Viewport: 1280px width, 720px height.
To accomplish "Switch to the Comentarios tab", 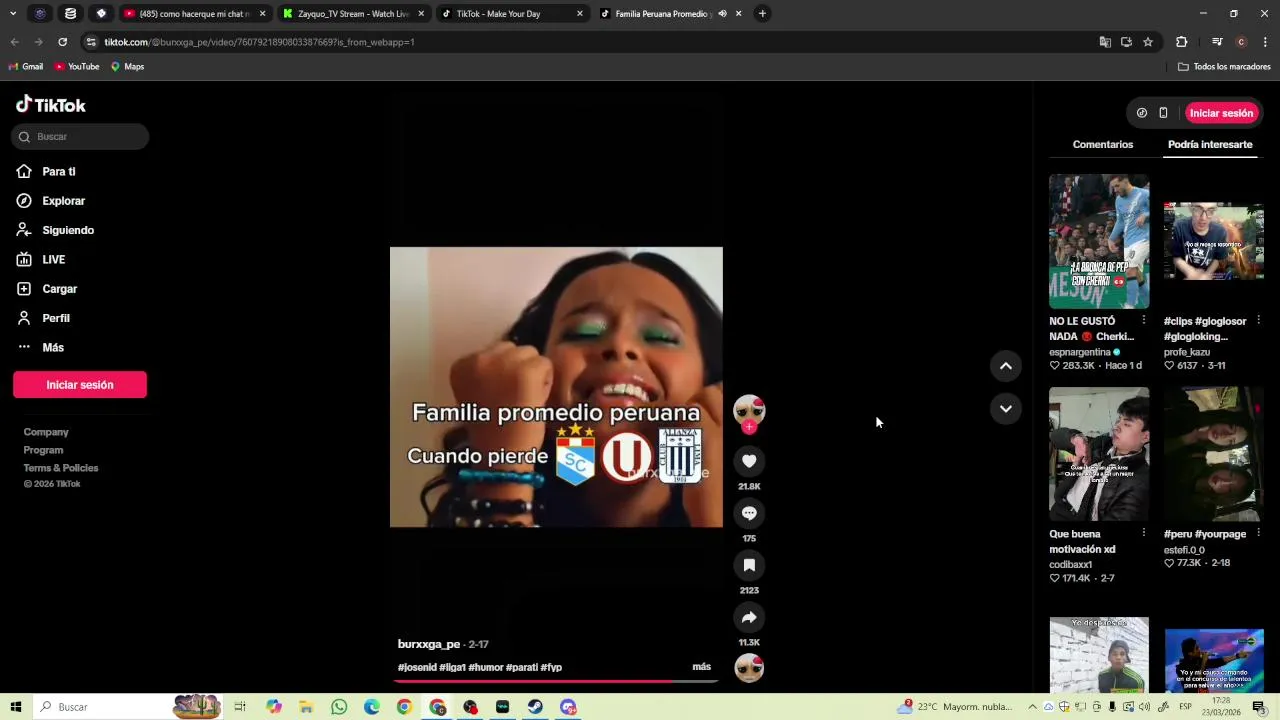I will point(1103,145).
